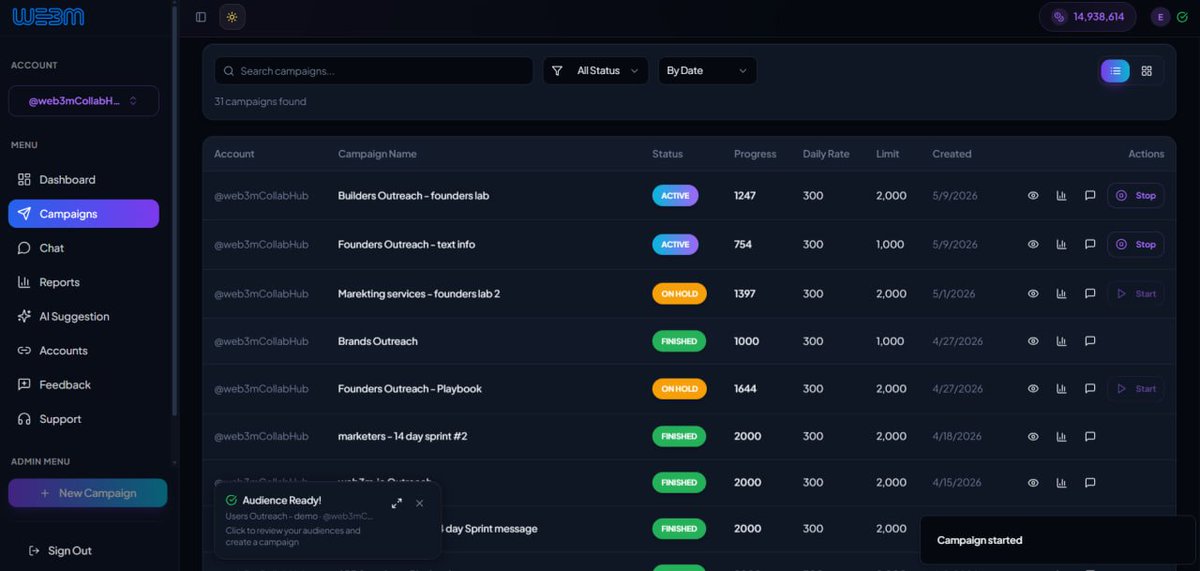Stop Builders Outreach – founders lab campaign

pos(1136,196)
